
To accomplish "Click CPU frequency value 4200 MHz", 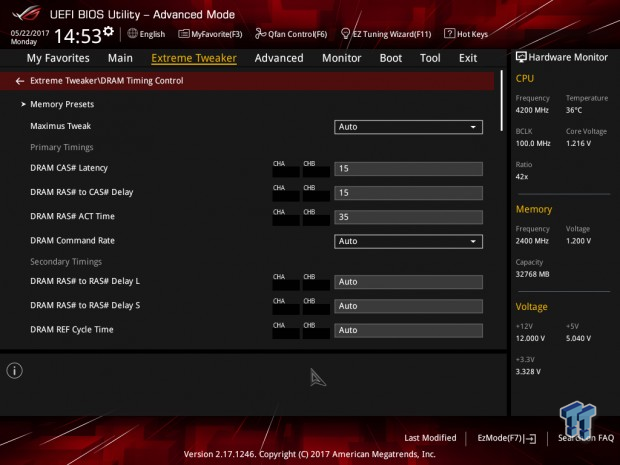I will pyautogui.click(x=532, y=110).
